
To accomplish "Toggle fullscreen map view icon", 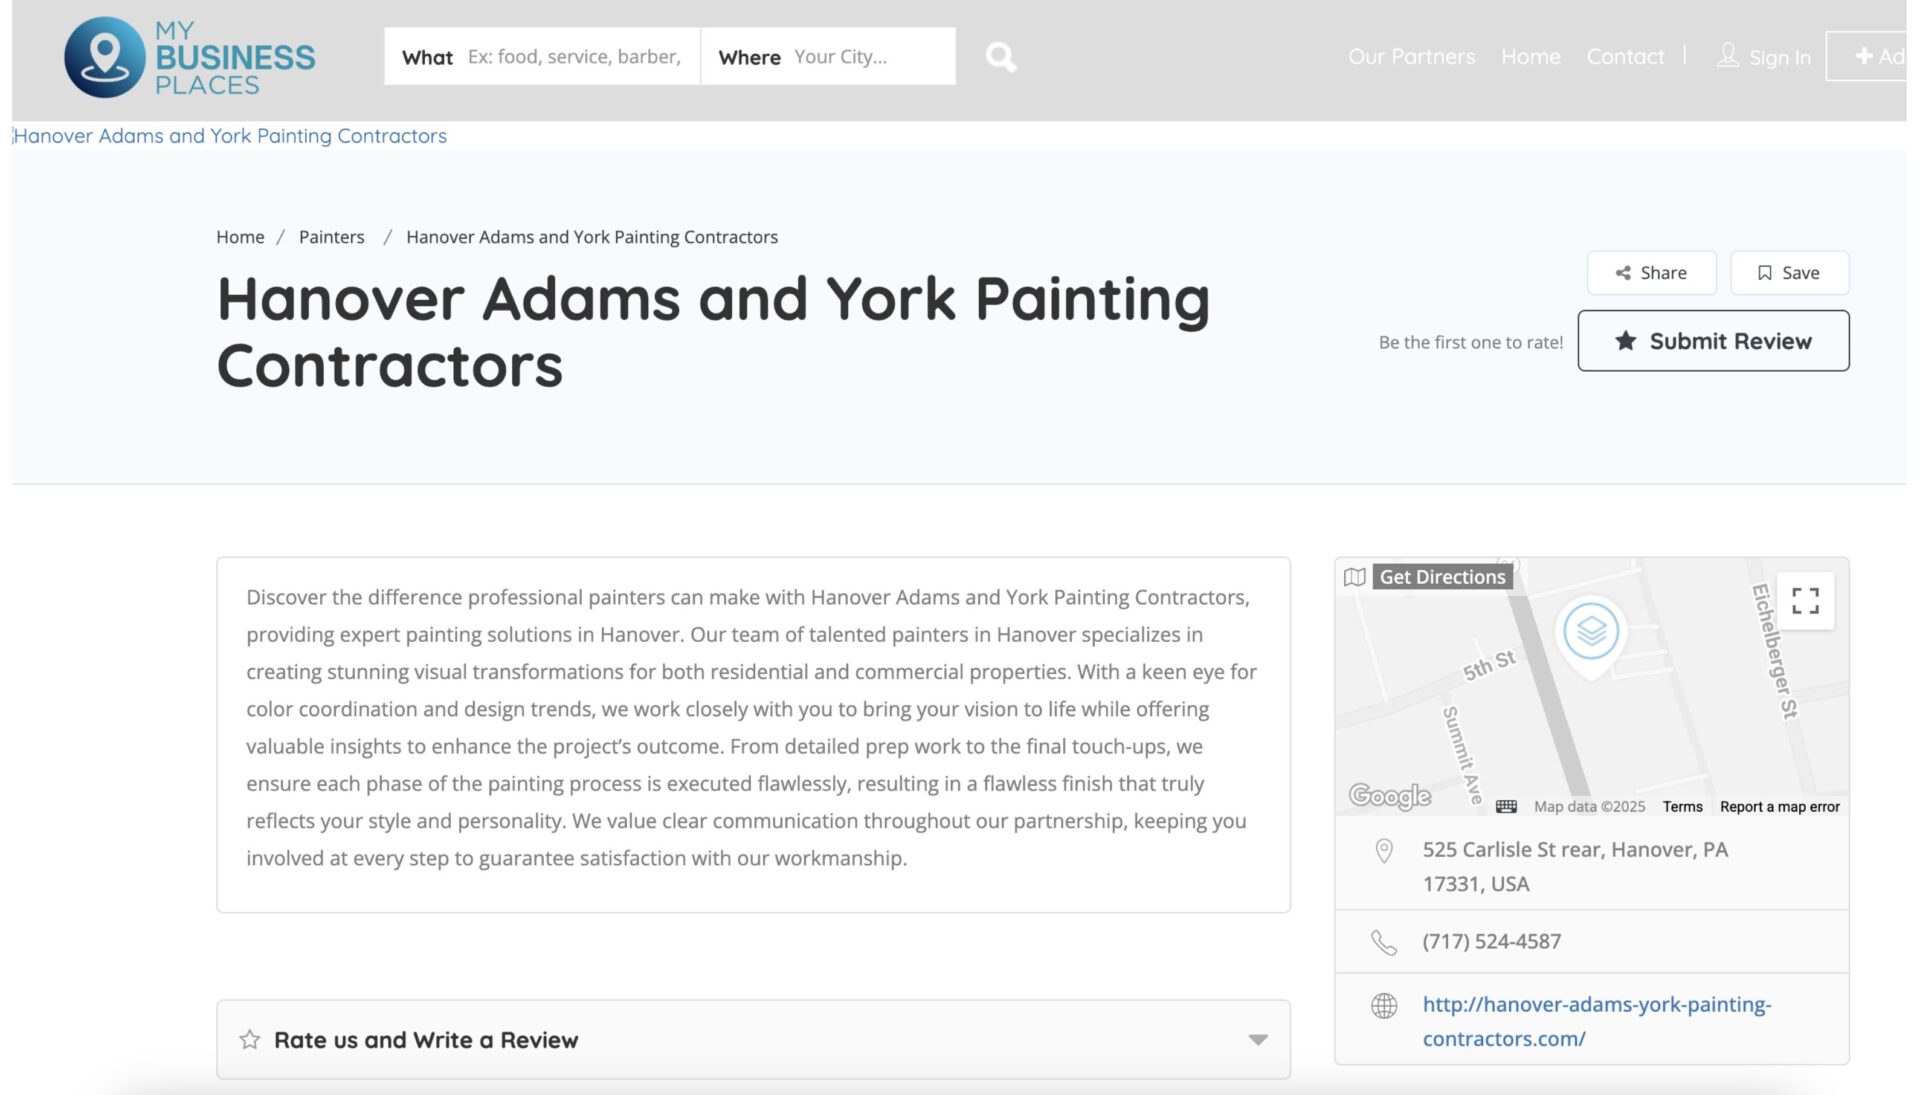I will coord(1804,601).
